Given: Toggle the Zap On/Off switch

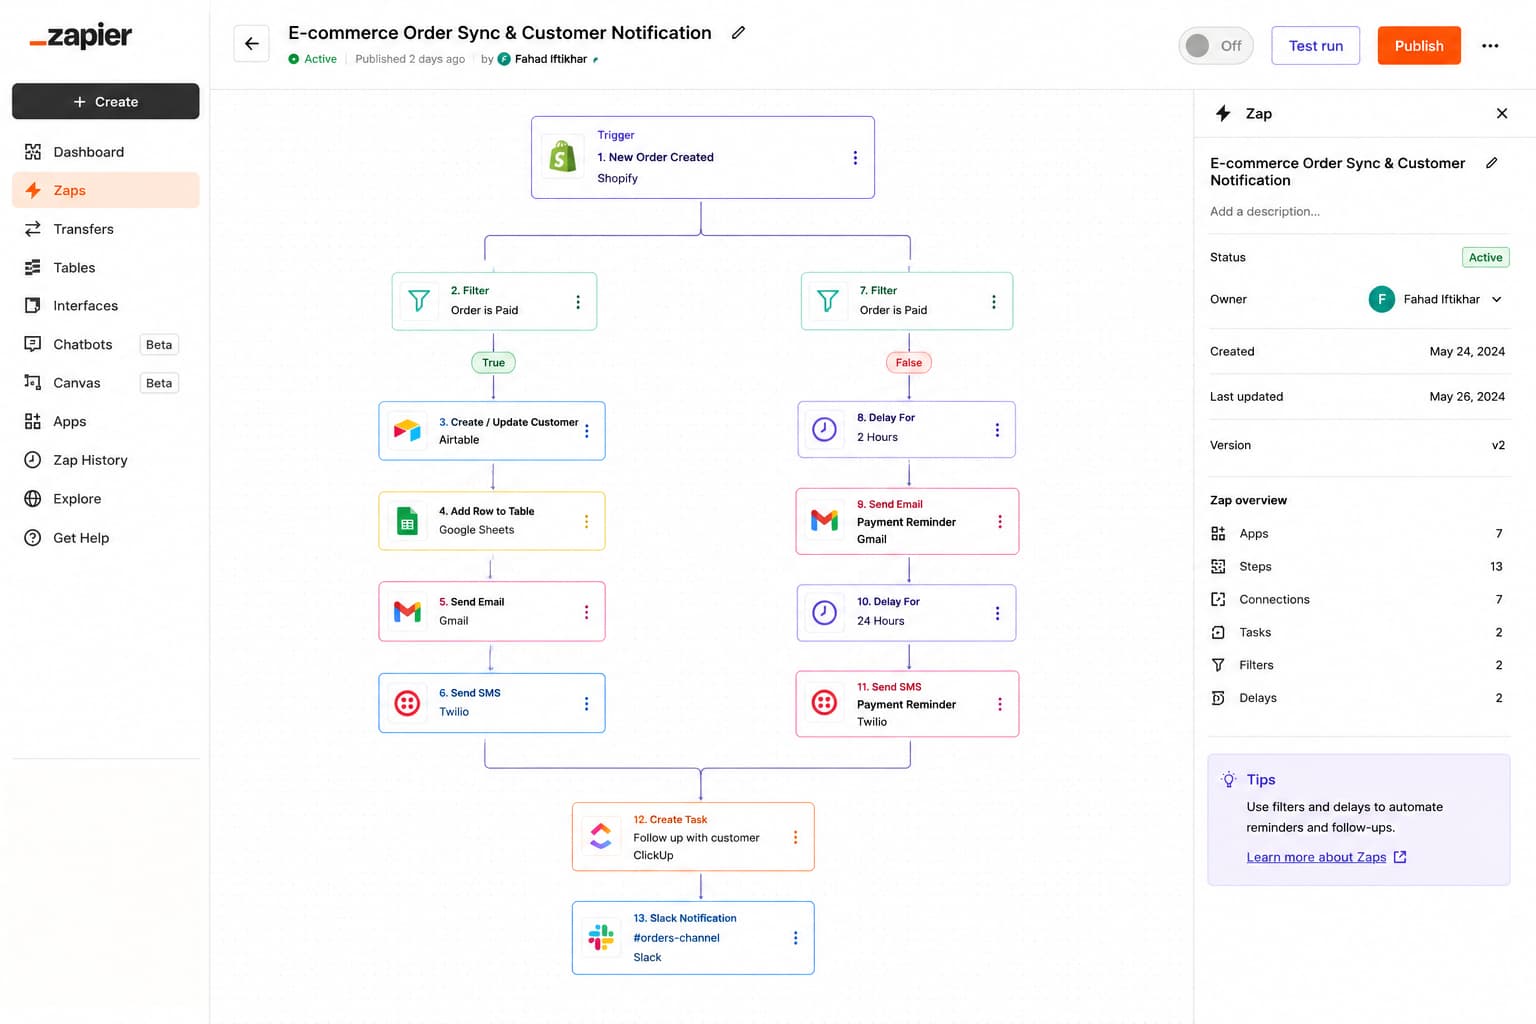Looking at the screenshot, I should click(1215, 46).
